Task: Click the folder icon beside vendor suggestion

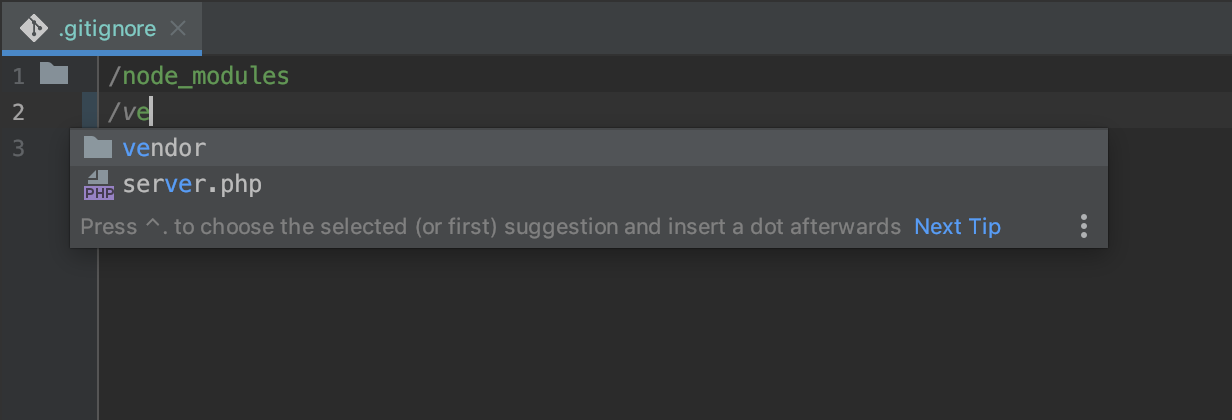Action: (97, 148)
